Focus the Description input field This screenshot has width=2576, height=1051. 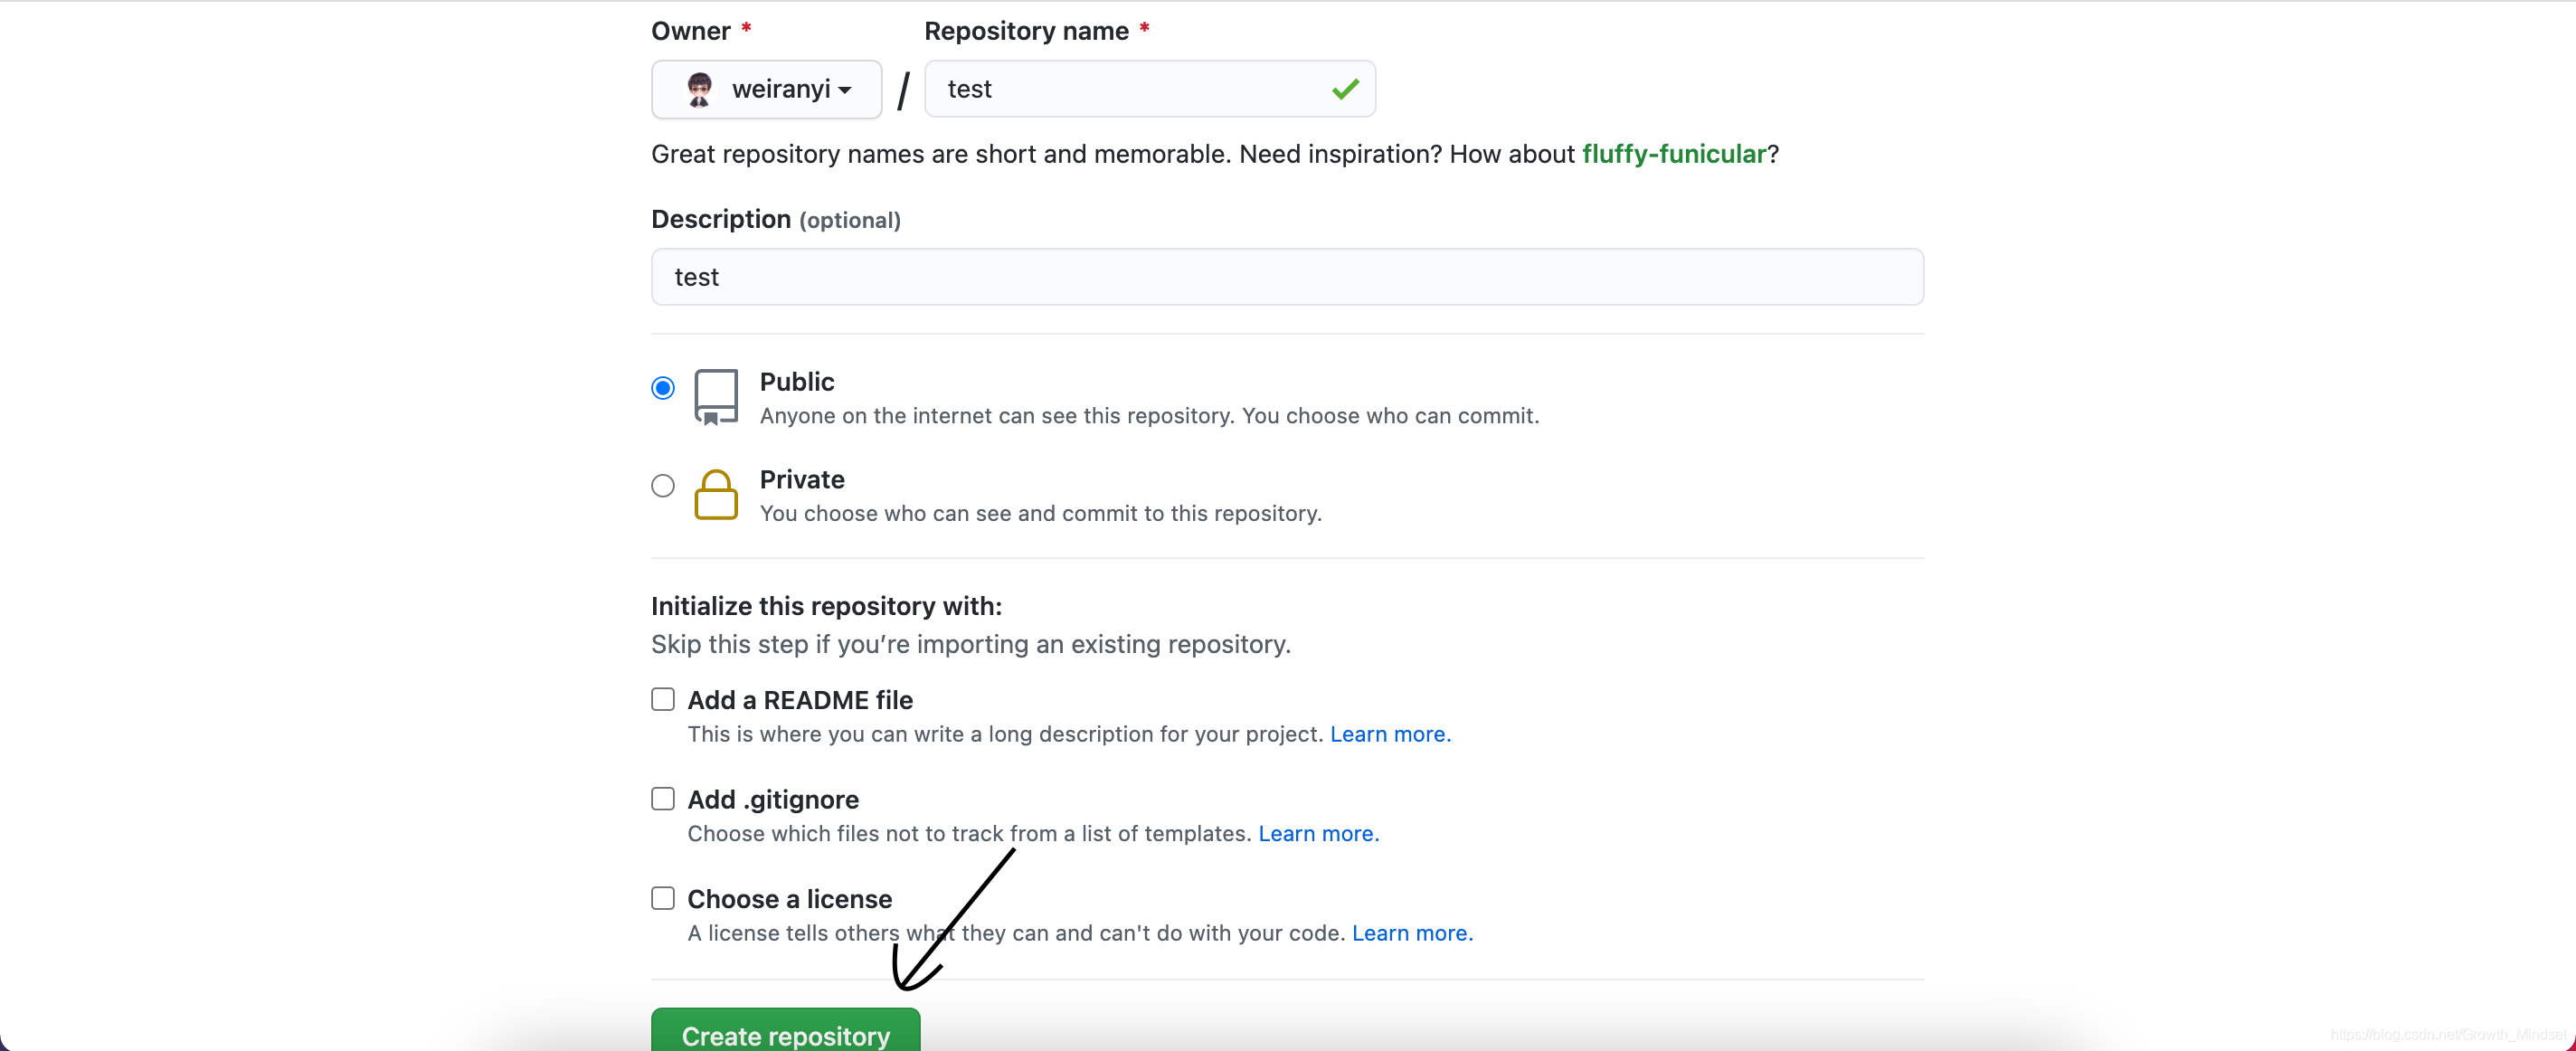[x=1287, y=277]
